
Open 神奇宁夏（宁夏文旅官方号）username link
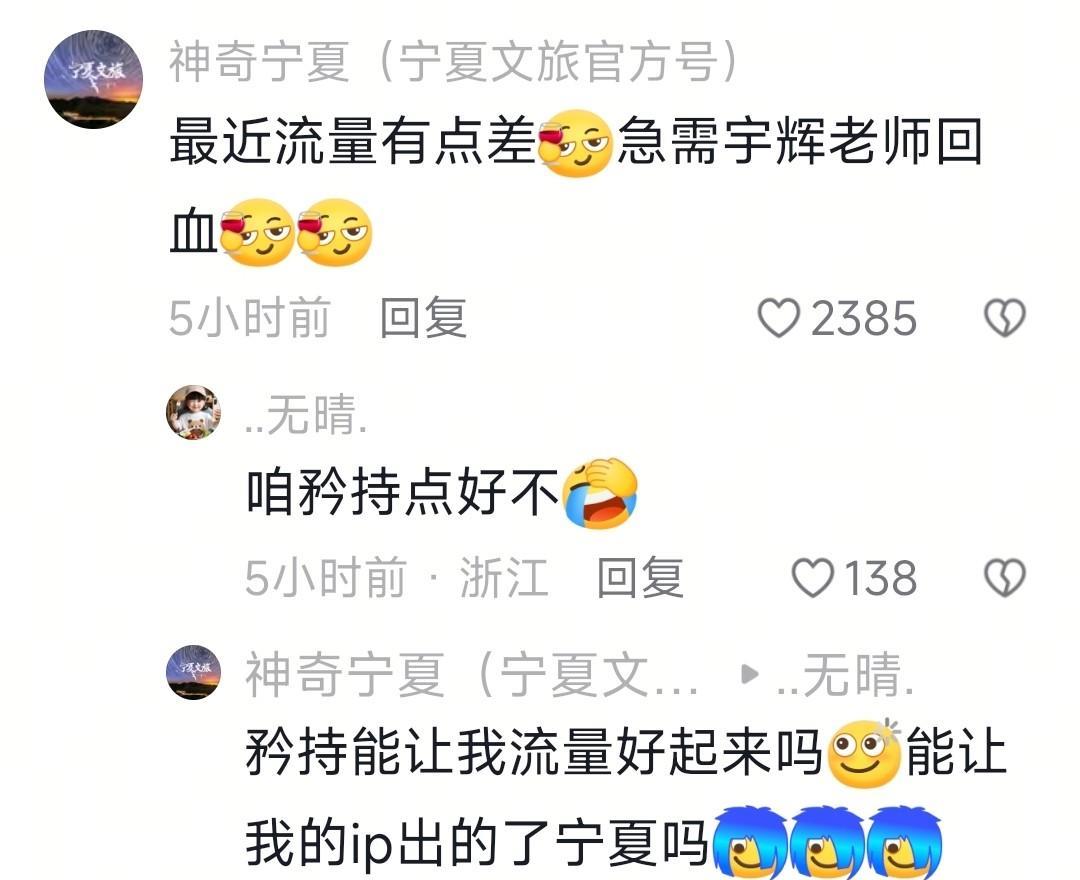coord(455,62)
